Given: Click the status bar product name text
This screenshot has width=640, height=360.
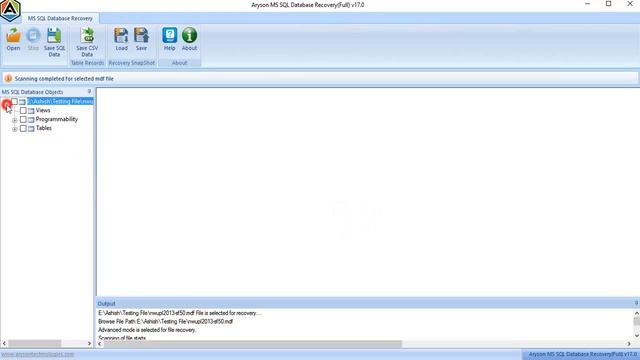Looking at the screenshot, I should (x=583, y=354).
